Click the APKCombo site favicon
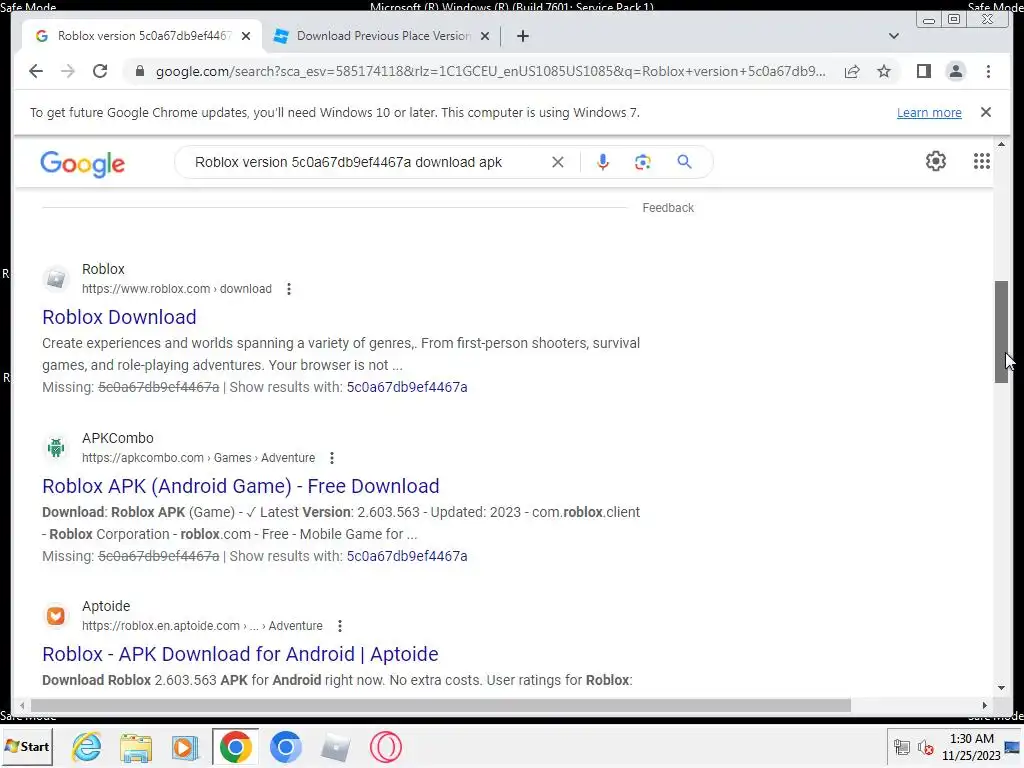Image resolution: width=1024 pixels, height=768 pixels. pyautogui.click(x=56, y=448)
